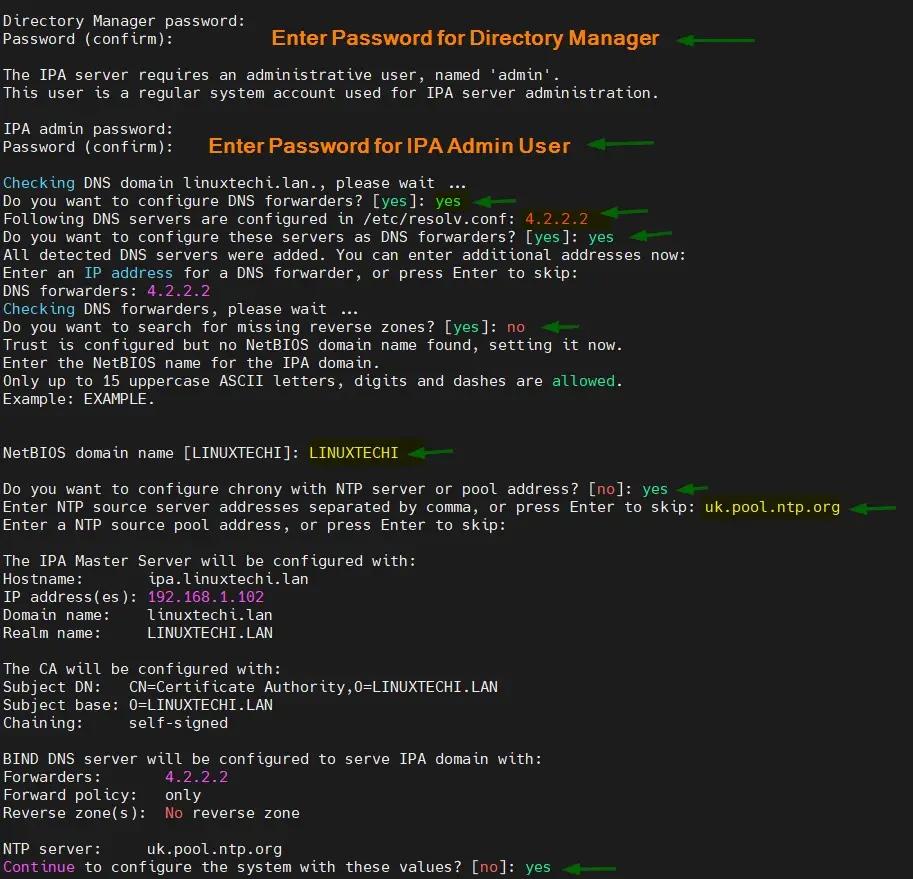Select the yes answer for configuring DNS forwarders
The image size is (913, 879).
[x=447, y=200]
